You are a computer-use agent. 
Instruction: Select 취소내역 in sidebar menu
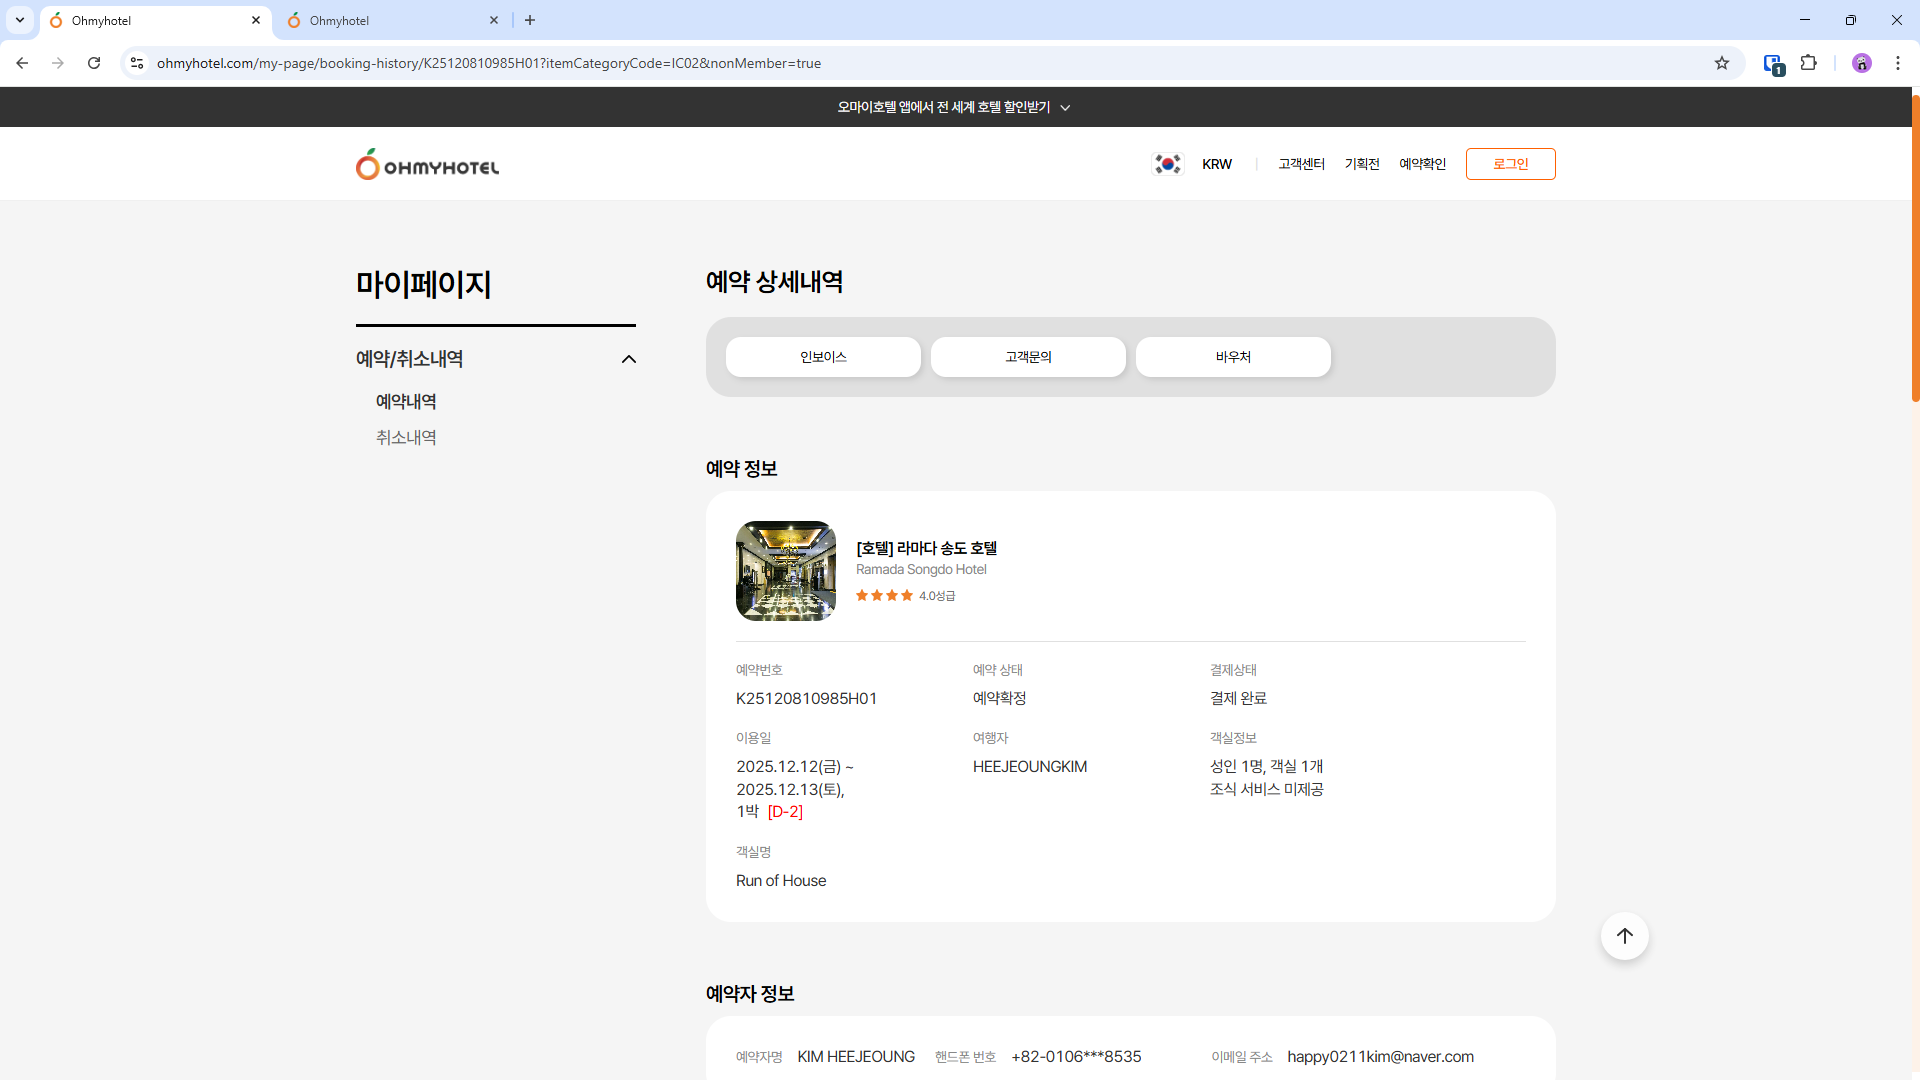pos(406,437)
